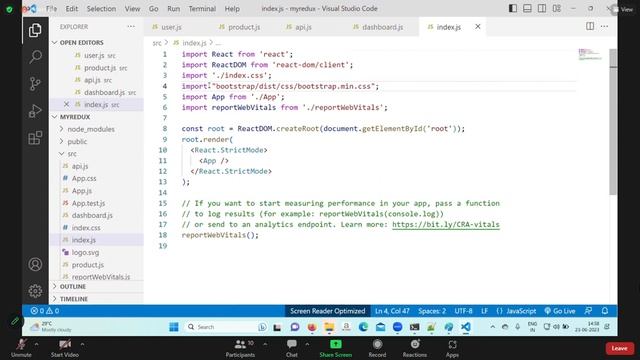The image size is (640, 360).
Task: Open the View menu
Action: click(132, 9)
